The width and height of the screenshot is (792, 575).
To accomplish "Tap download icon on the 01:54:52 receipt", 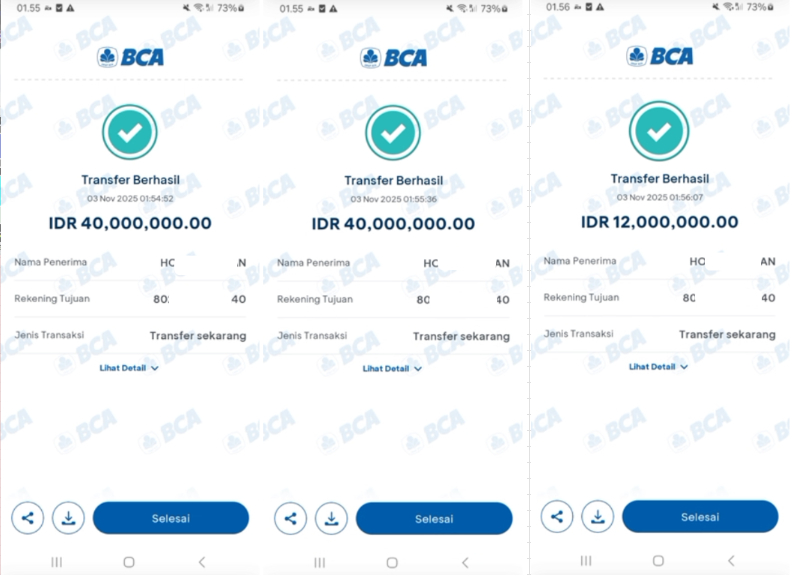I will [x=69, y=518].
